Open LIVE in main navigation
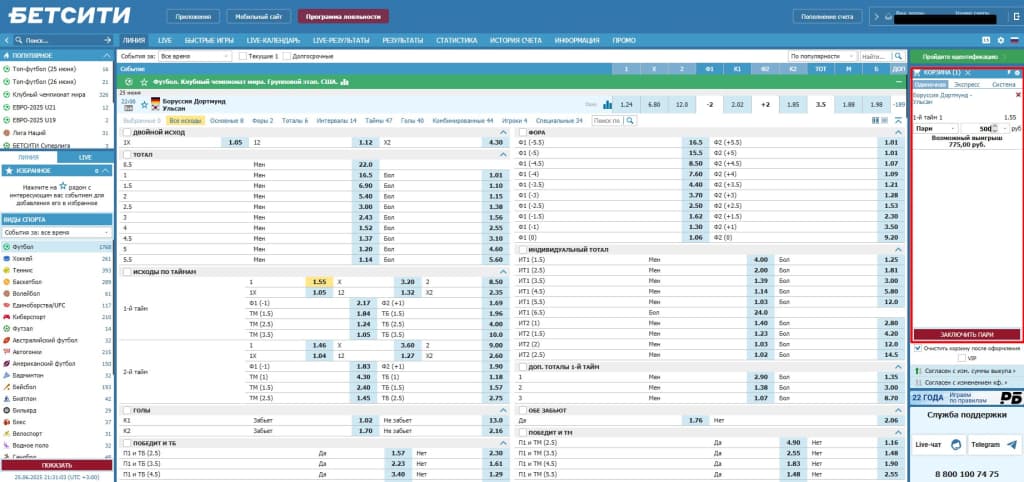Viewport: 1024px width, 482px height. point(165,40)
